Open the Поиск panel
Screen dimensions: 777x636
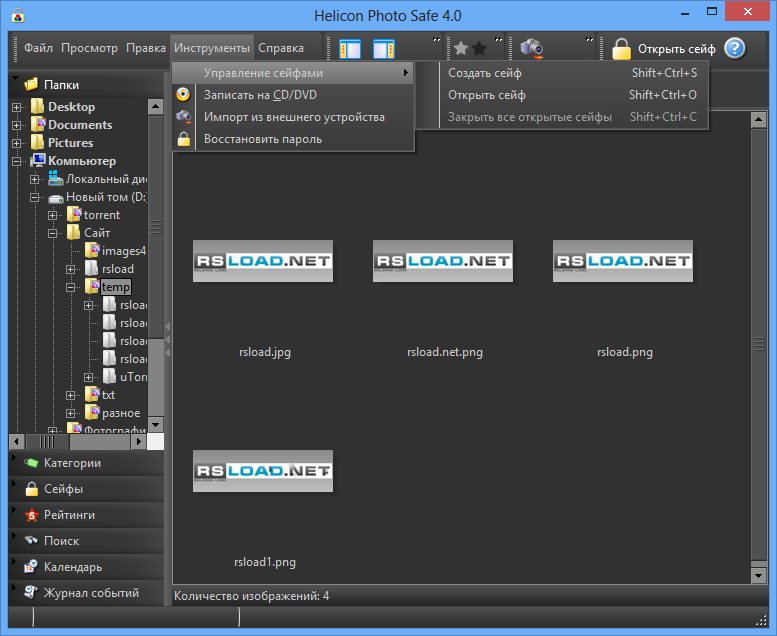pos(86,541)
